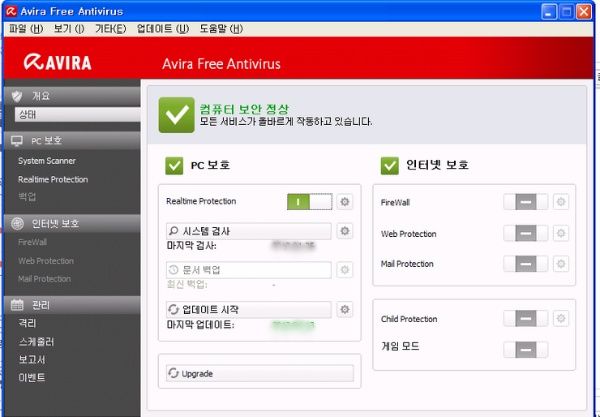
Task: Select FireWall in the sidebar
Action: pos(33,242)
